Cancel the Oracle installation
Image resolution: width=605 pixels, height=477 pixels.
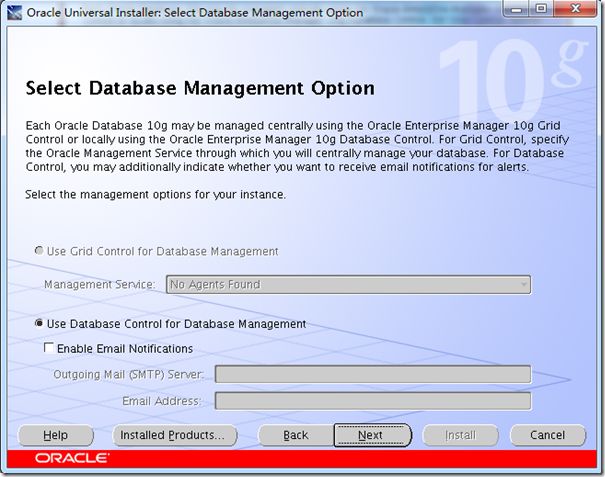tap(548, 435)
